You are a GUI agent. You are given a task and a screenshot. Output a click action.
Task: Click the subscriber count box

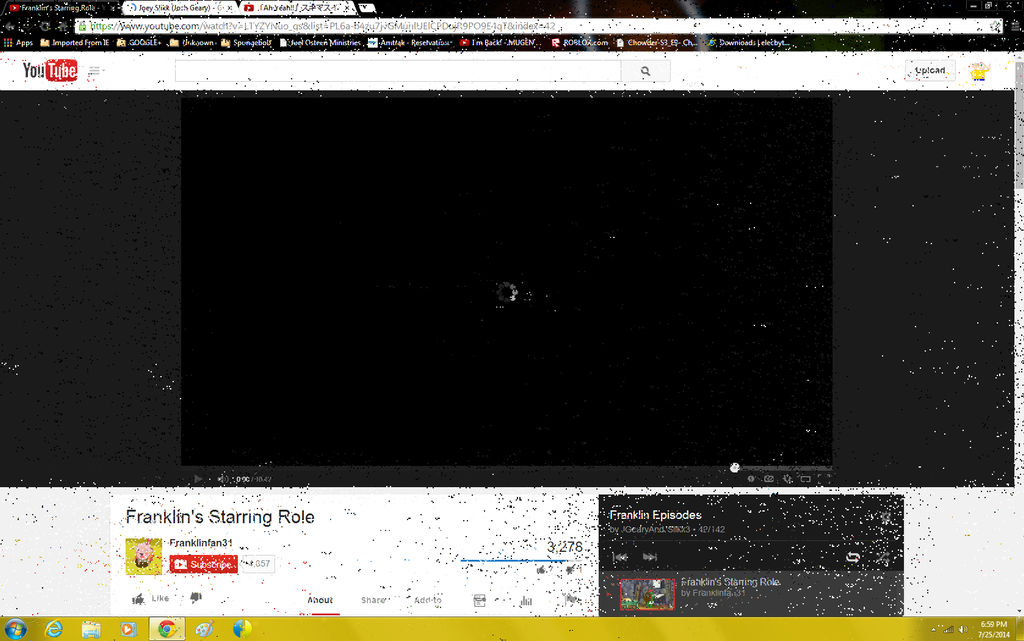point(259,564)
